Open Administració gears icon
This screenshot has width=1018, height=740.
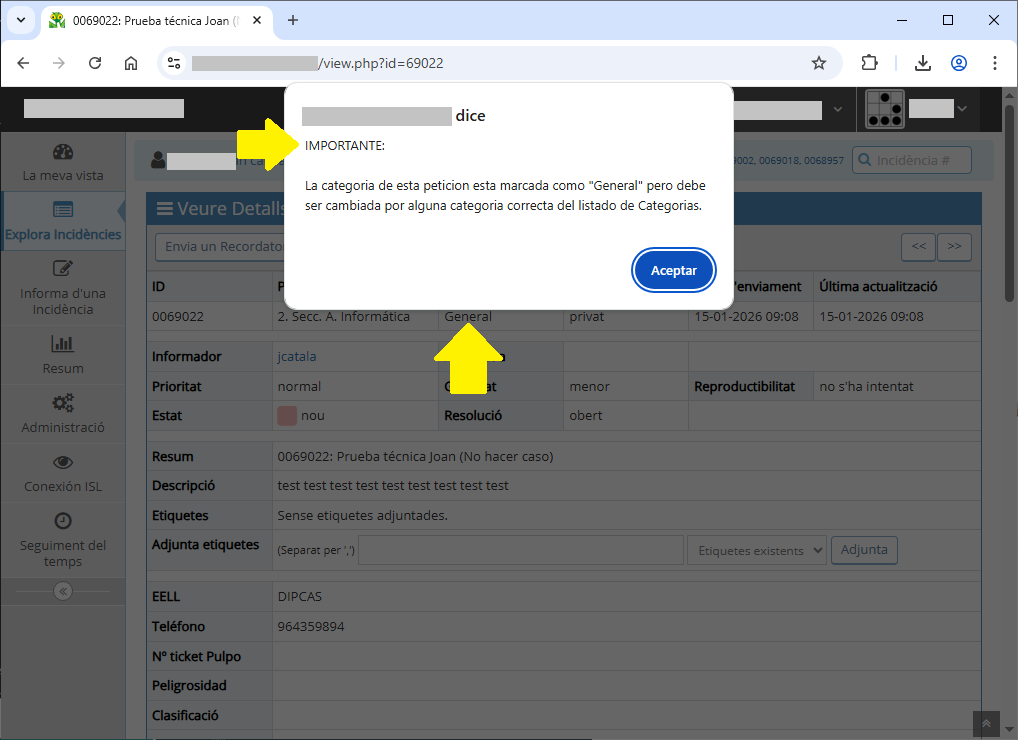[x=63, y=404]
